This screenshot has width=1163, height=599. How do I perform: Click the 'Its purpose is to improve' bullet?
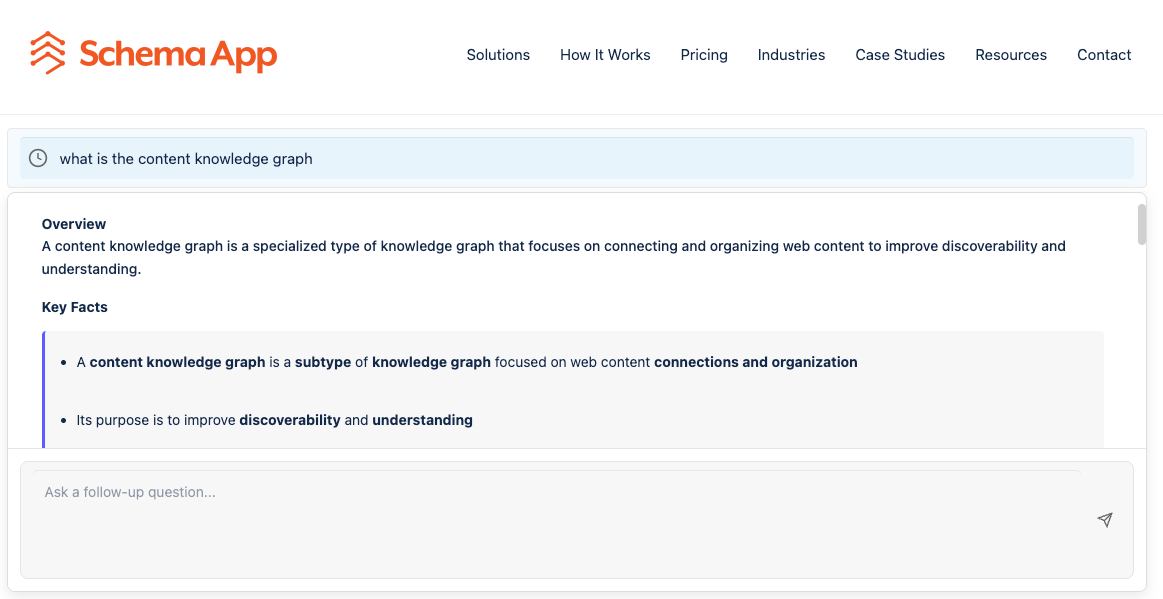coord(274,420)
